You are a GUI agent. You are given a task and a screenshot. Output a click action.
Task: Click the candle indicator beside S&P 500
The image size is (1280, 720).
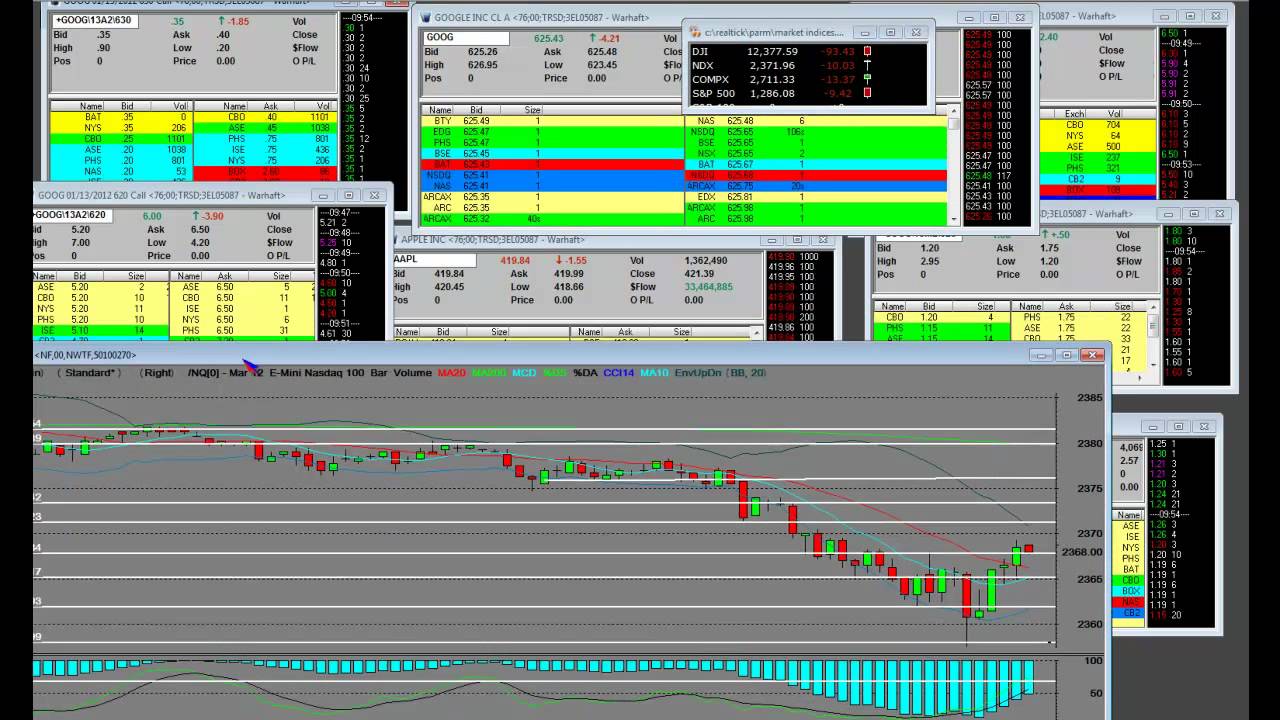[867, 93]
